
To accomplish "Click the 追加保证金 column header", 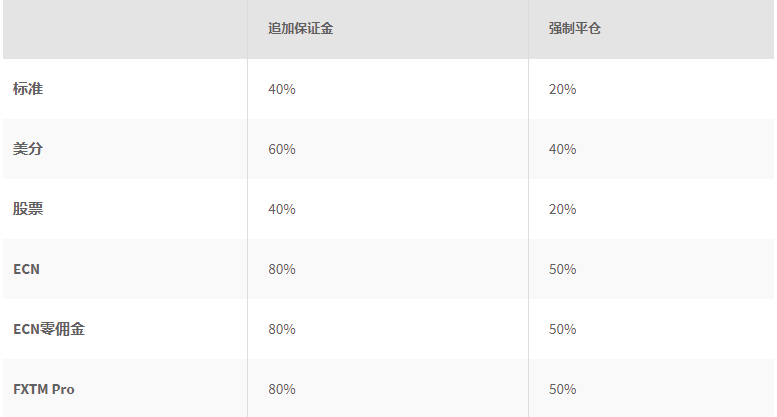I will pos(300,29).
